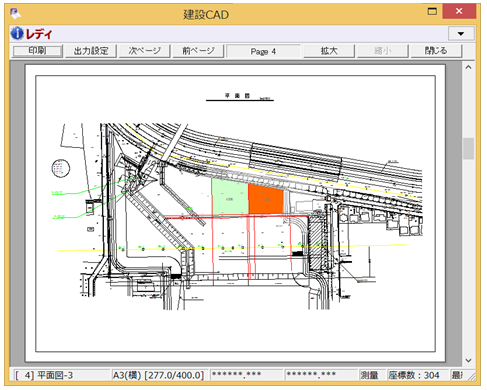Click the blue info icon beside レディ

click(x=17, y=33)
